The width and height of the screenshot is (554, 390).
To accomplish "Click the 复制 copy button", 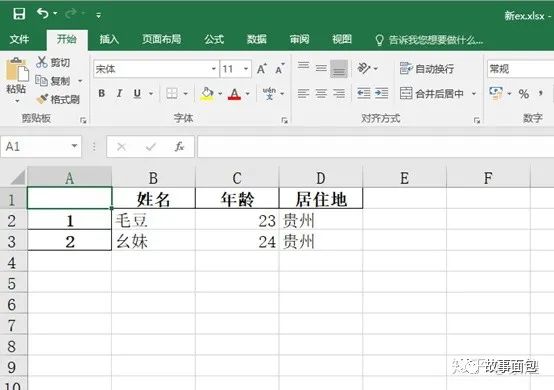I will (x=52, y=81).
